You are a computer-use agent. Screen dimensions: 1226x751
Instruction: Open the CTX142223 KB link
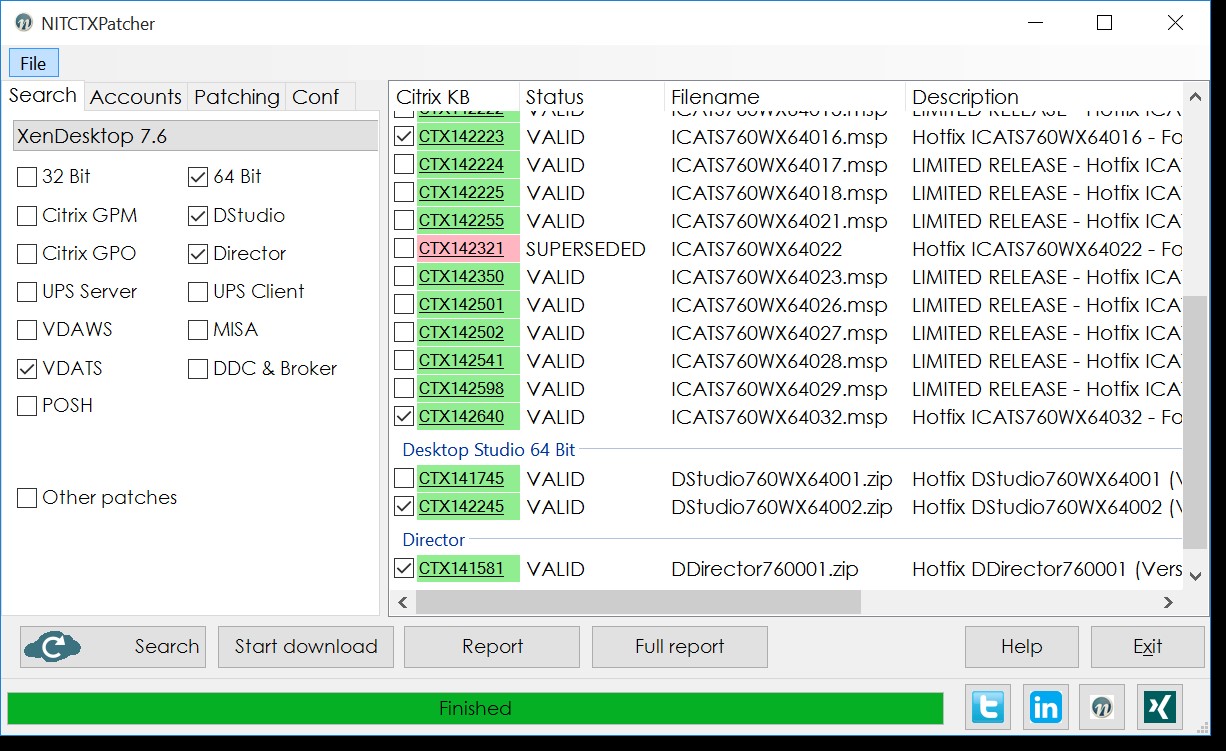(x=461, y=137)
